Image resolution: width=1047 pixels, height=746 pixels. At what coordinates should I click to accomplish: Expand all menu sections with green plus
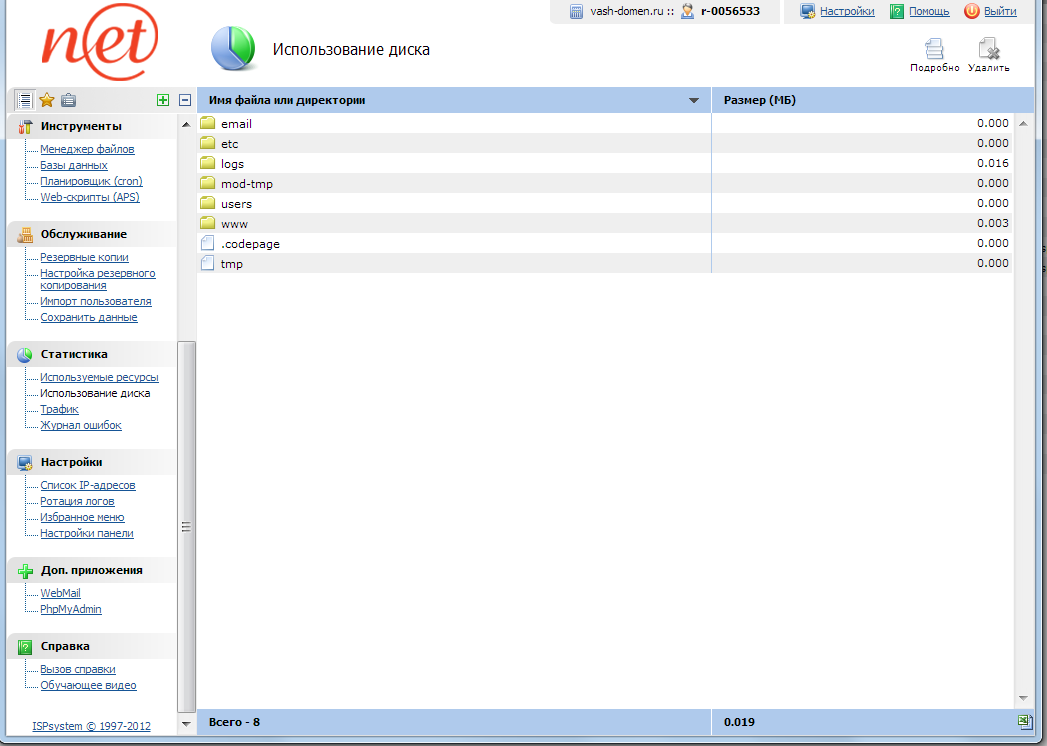163,99
